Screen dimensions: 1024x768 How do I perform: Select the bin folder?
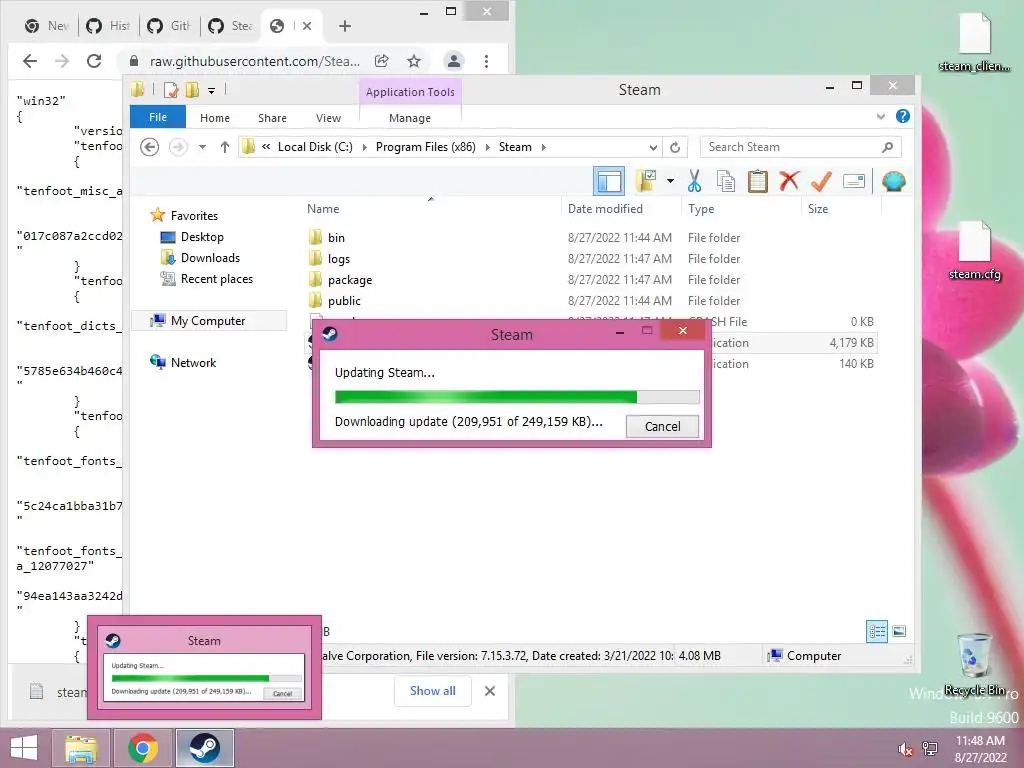(336, 238)
